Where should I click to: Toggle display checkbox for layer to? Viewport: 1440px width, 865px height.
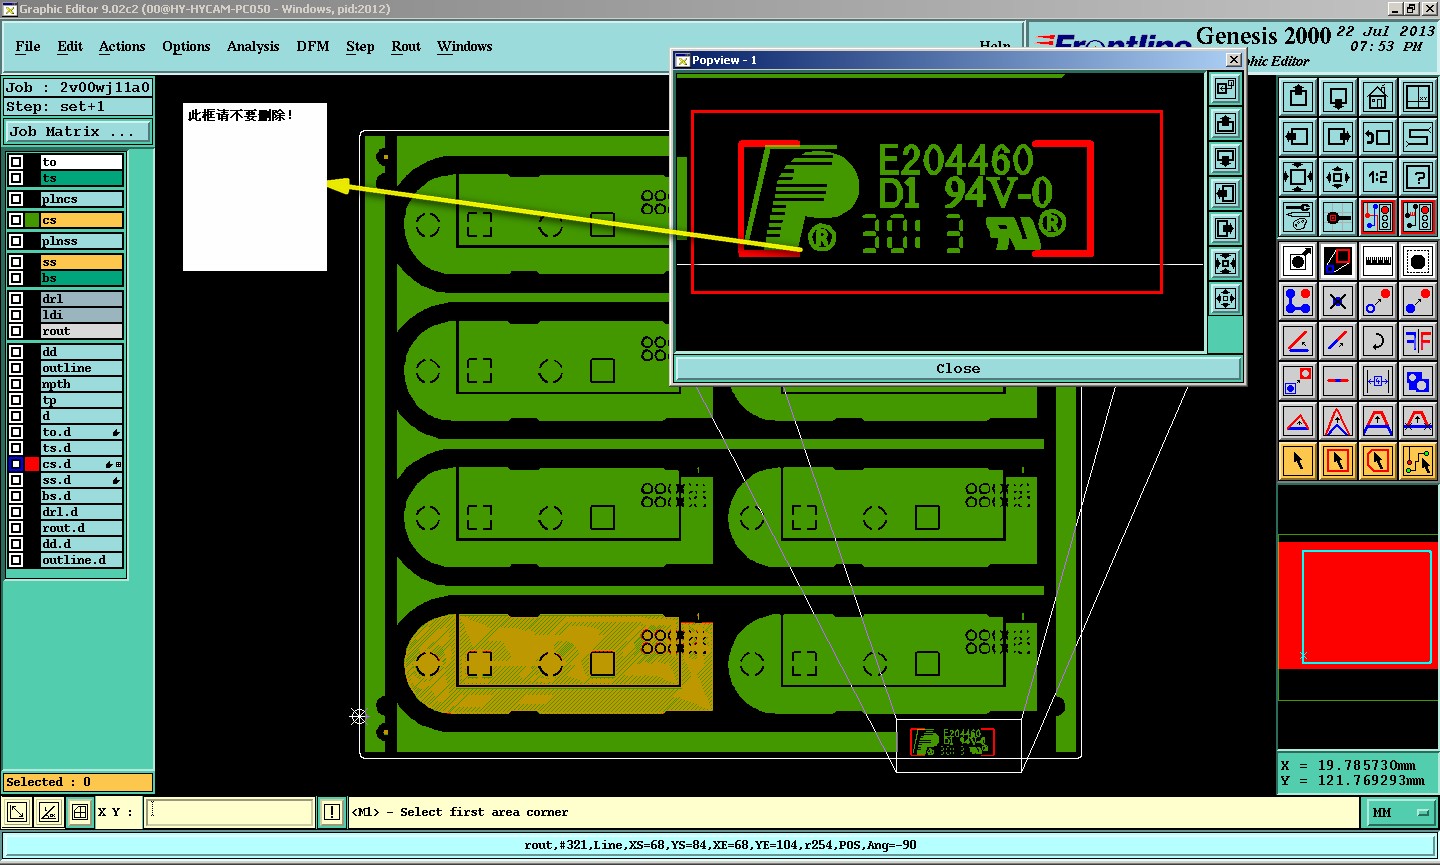(x=16, y=162)
